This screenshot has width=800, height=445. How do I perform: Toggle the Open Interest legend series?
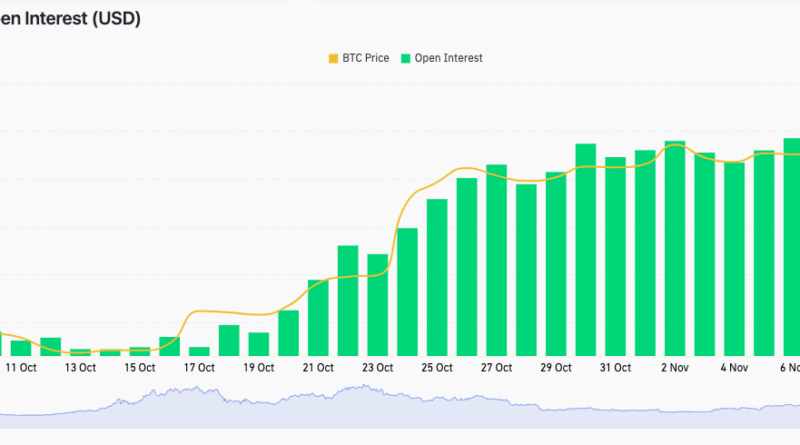pos(448,58)
